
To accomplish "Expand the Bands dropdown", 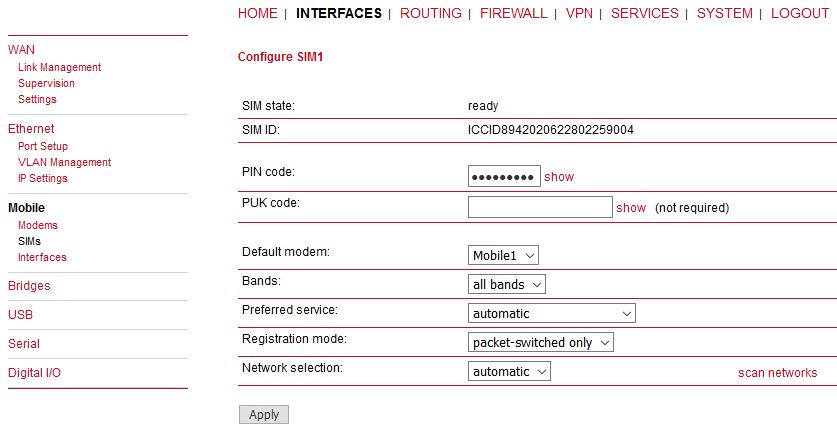I will click(x=507, y=285).
